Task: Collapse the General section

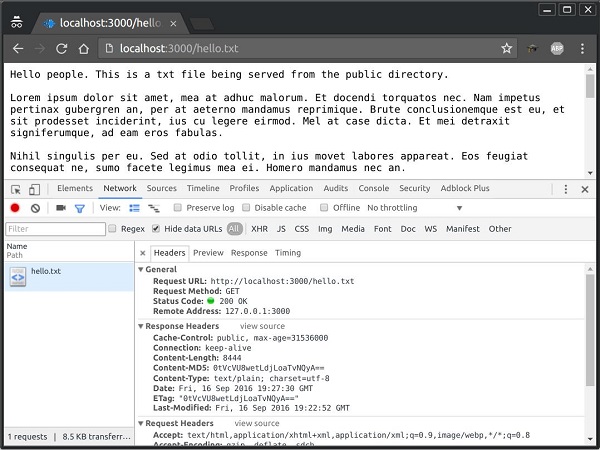Action: pos(141,270)
